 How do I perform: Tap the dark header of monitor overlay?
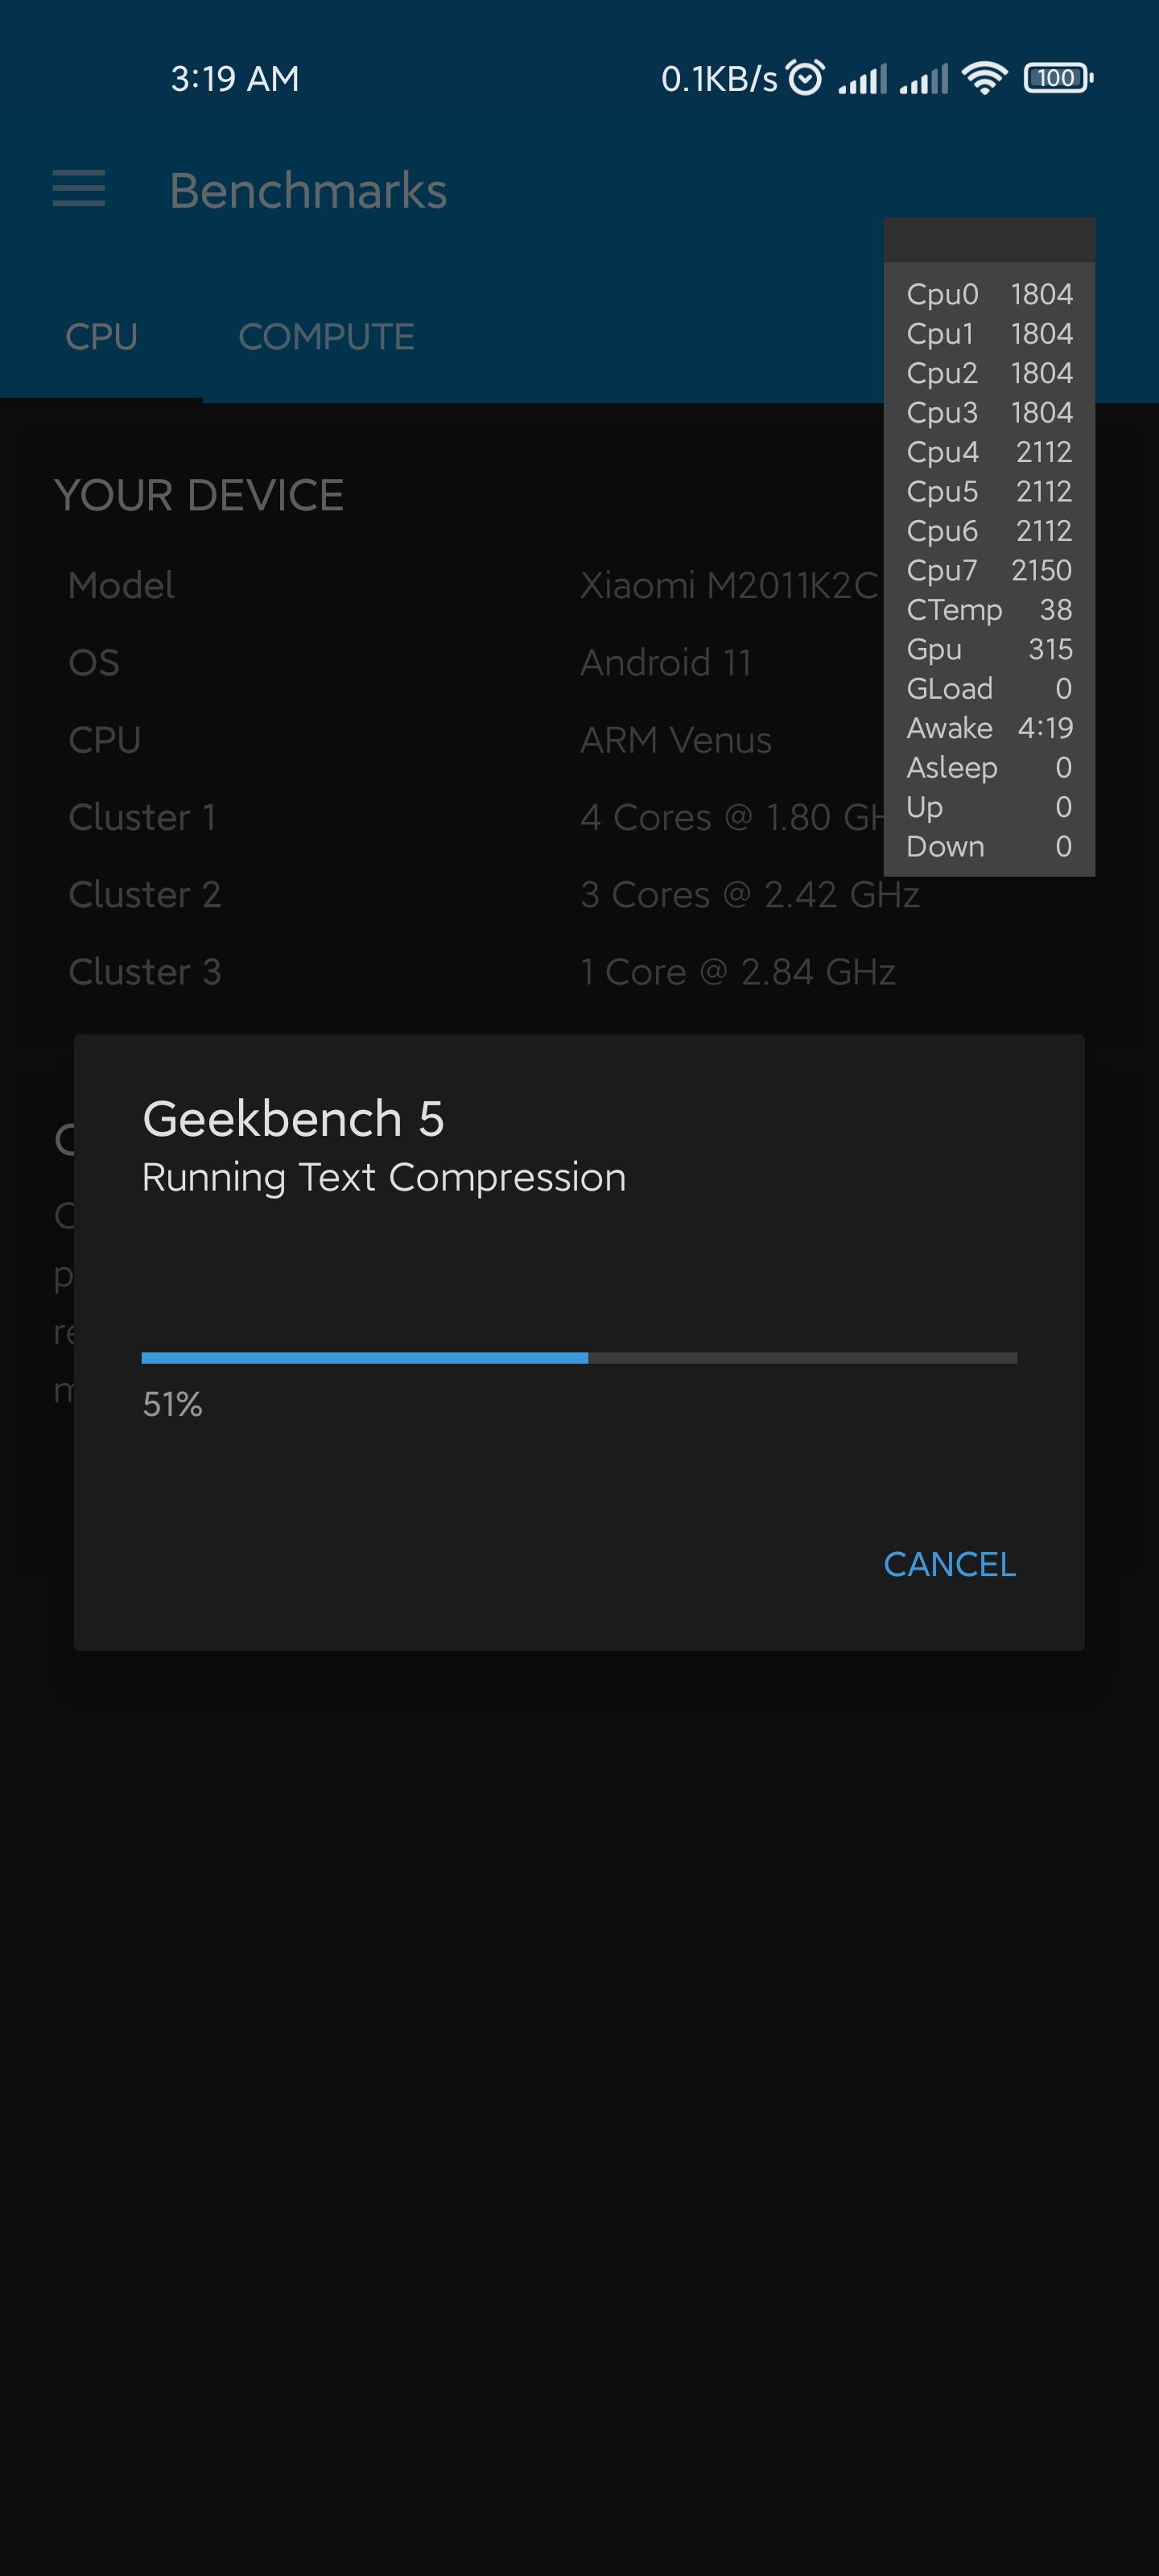989,240
